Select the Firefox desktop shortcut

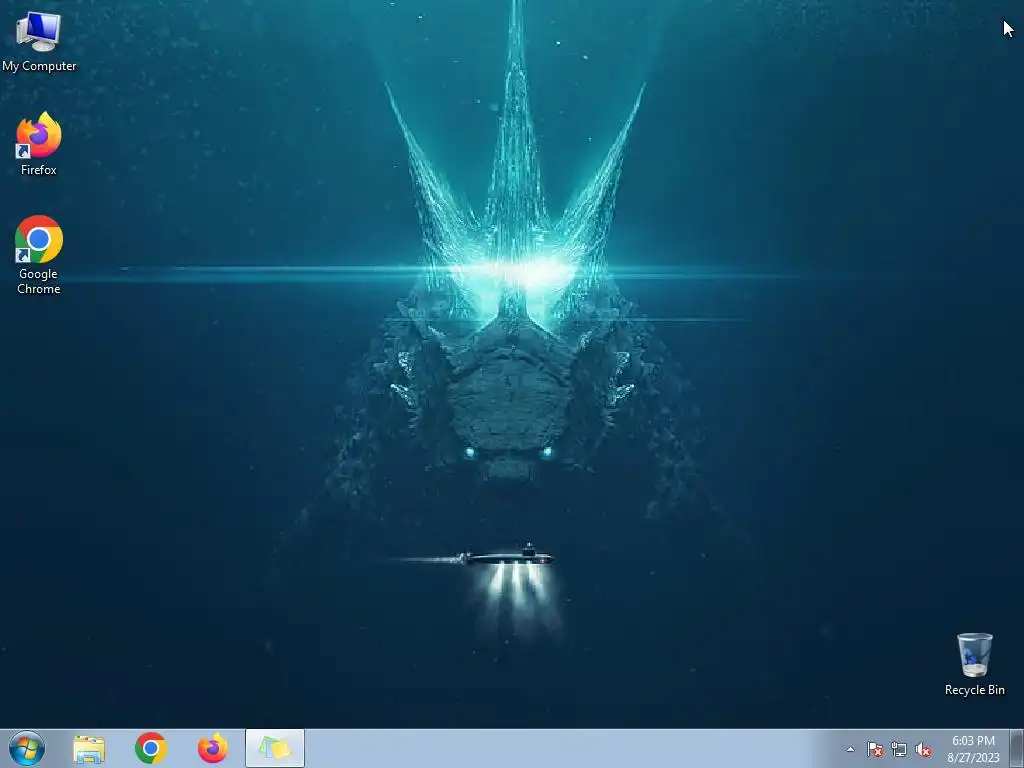pyautogui.click(x=39, y=144)
